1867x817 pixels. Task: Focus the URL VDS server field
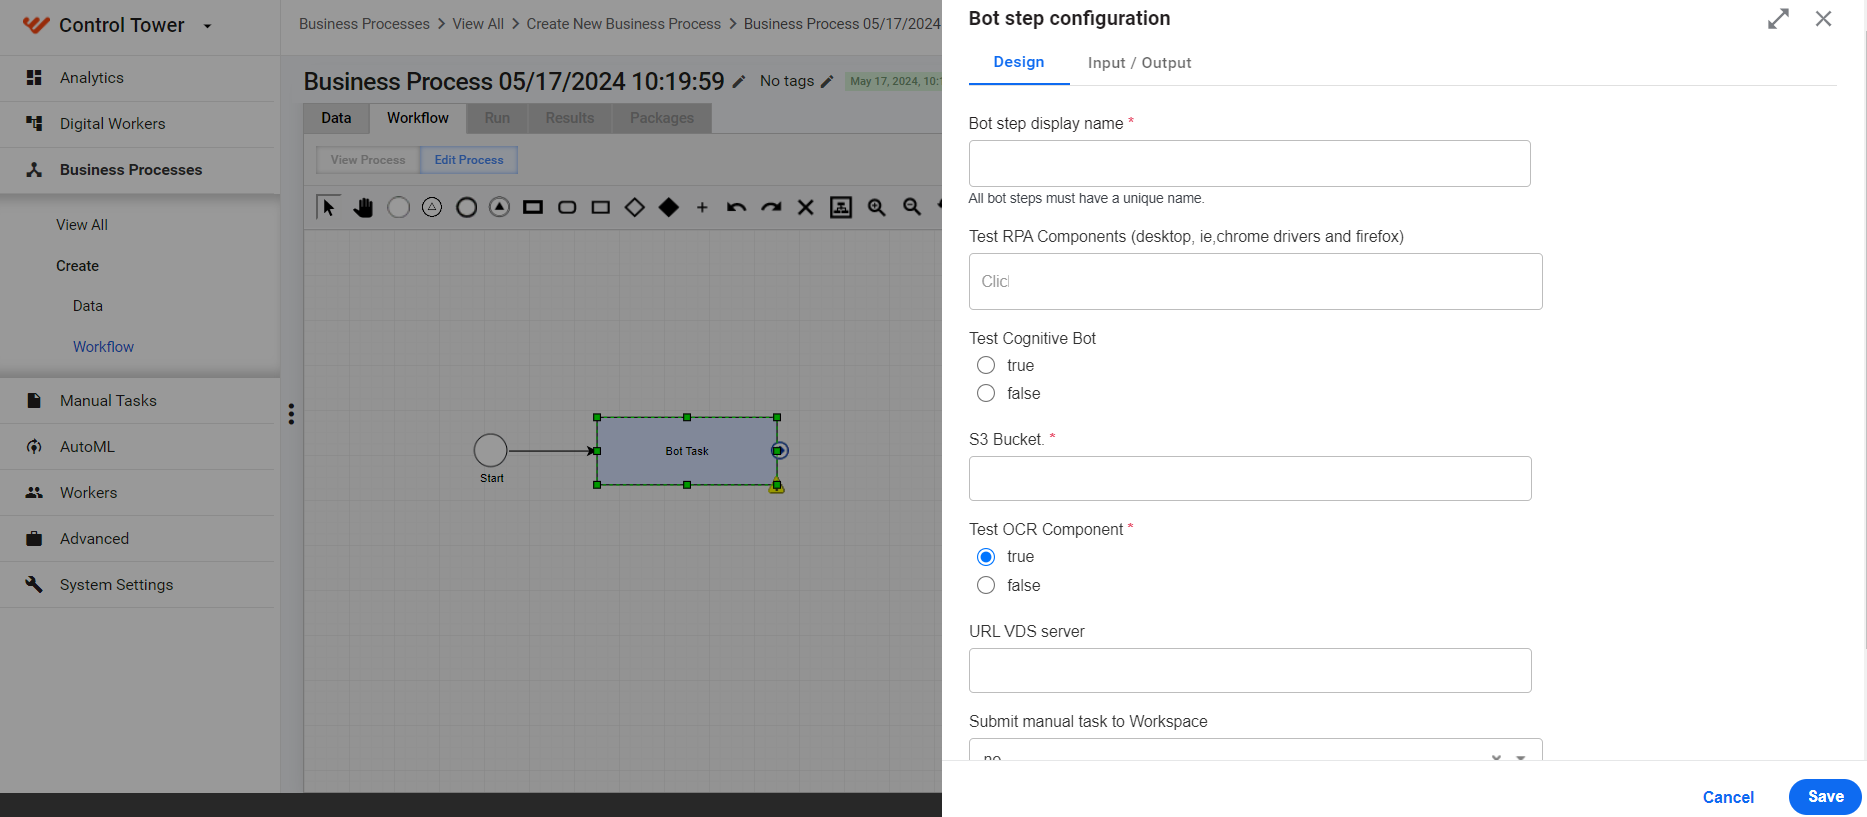1250,670
